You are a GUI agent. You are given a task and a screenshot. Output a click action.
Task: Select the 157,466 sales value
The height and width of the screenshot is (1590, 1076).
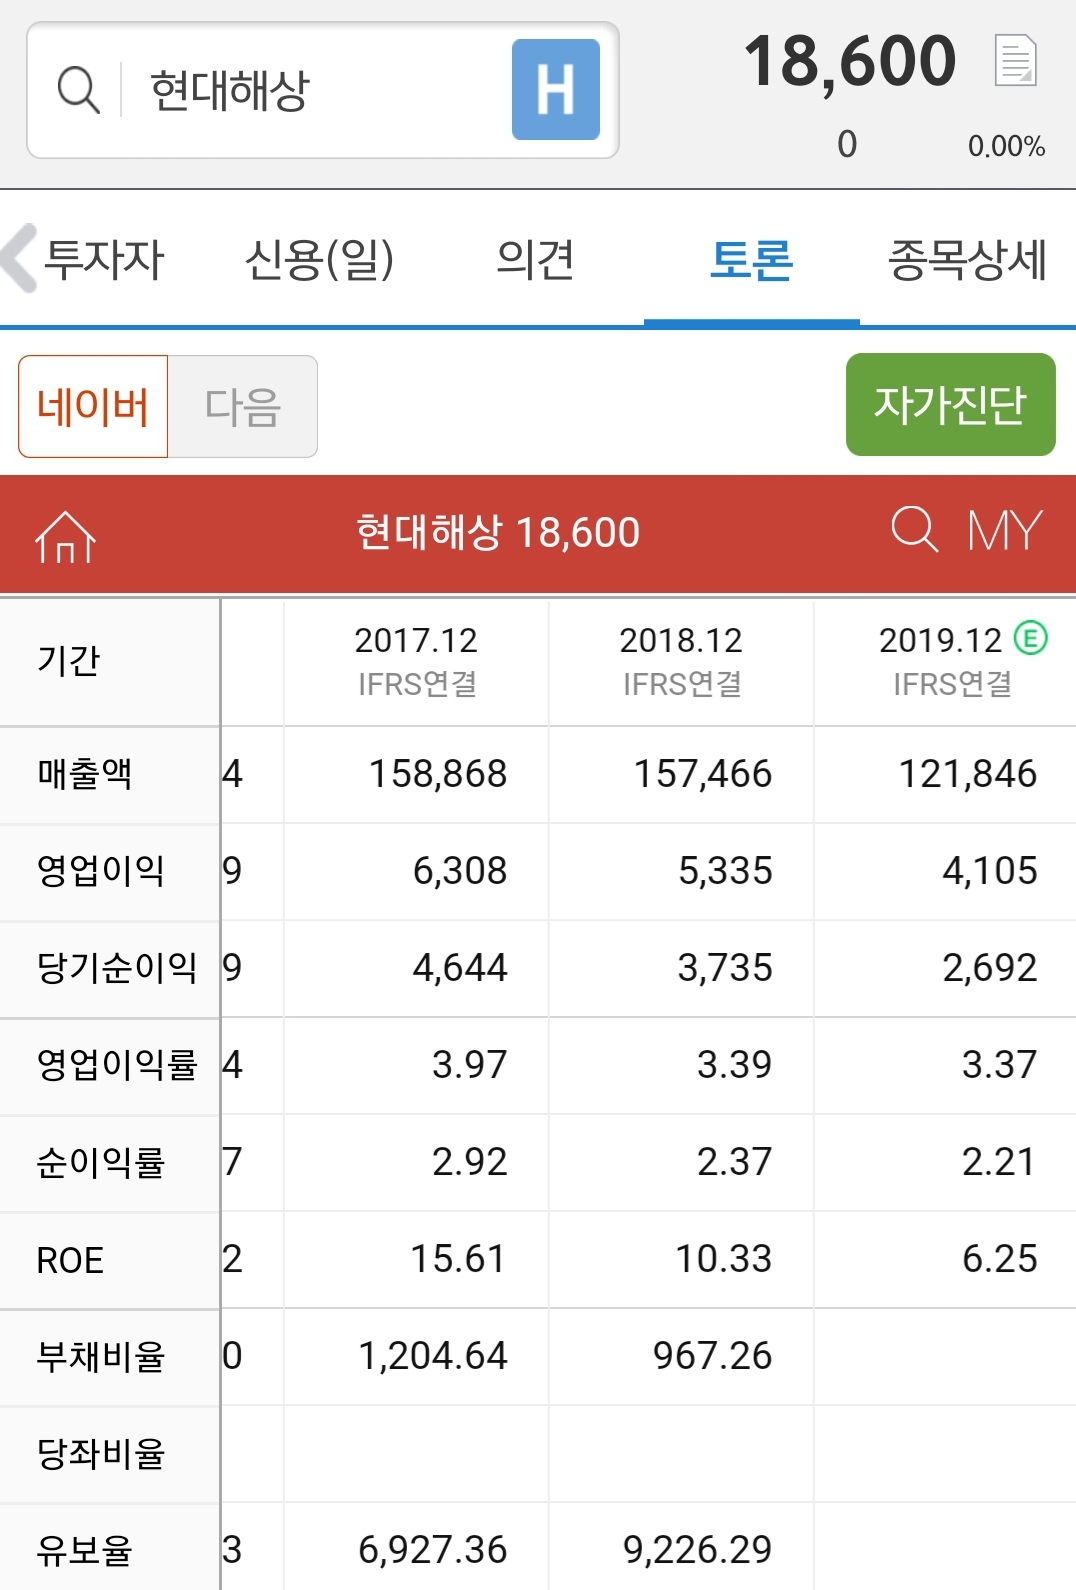[703, 774]
